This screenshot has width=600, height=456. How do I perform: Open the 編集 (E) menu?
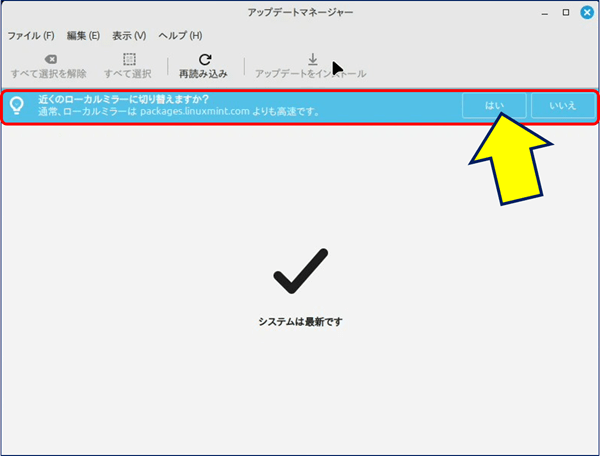pyautogui.click(x=83, y=36)
